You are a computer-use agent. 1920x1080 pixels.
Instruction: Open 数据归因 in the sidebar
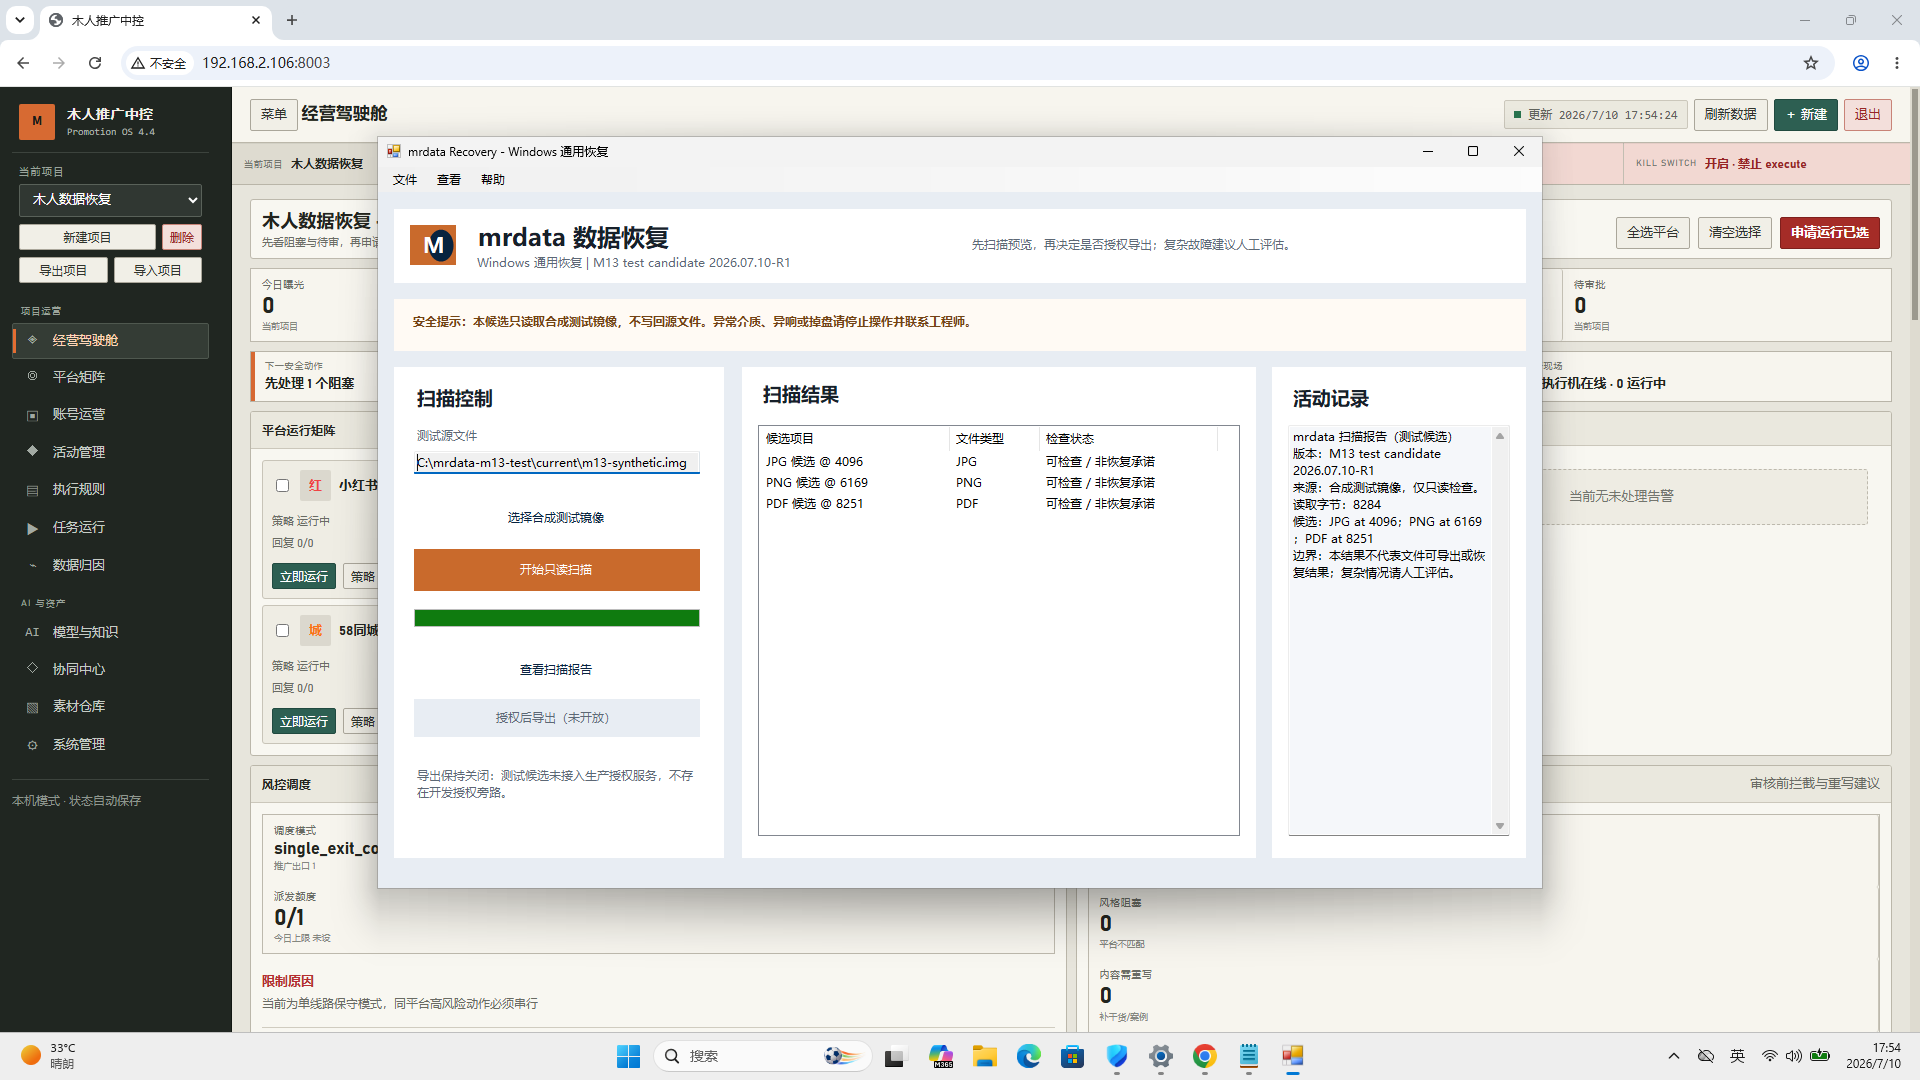(x=111, y=565)
